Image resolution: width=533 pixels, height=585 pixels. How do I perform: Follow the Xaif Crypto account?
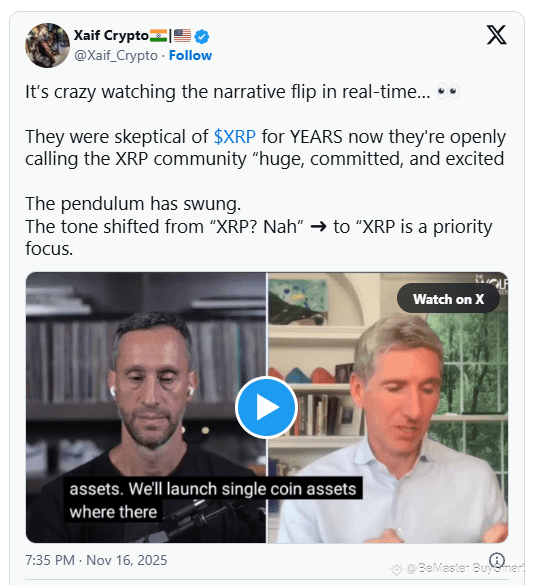[190, 55]
